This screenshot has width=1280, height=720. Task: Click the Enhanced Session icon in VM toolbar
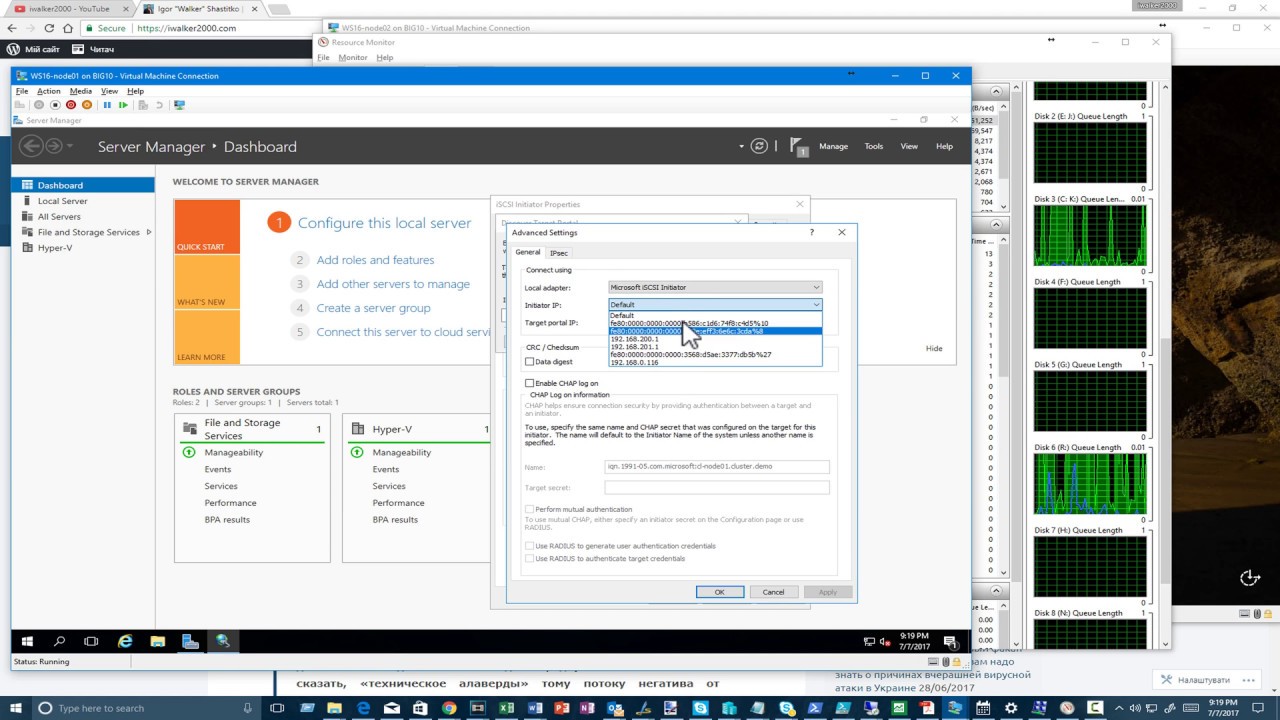(x=179, y=105)
